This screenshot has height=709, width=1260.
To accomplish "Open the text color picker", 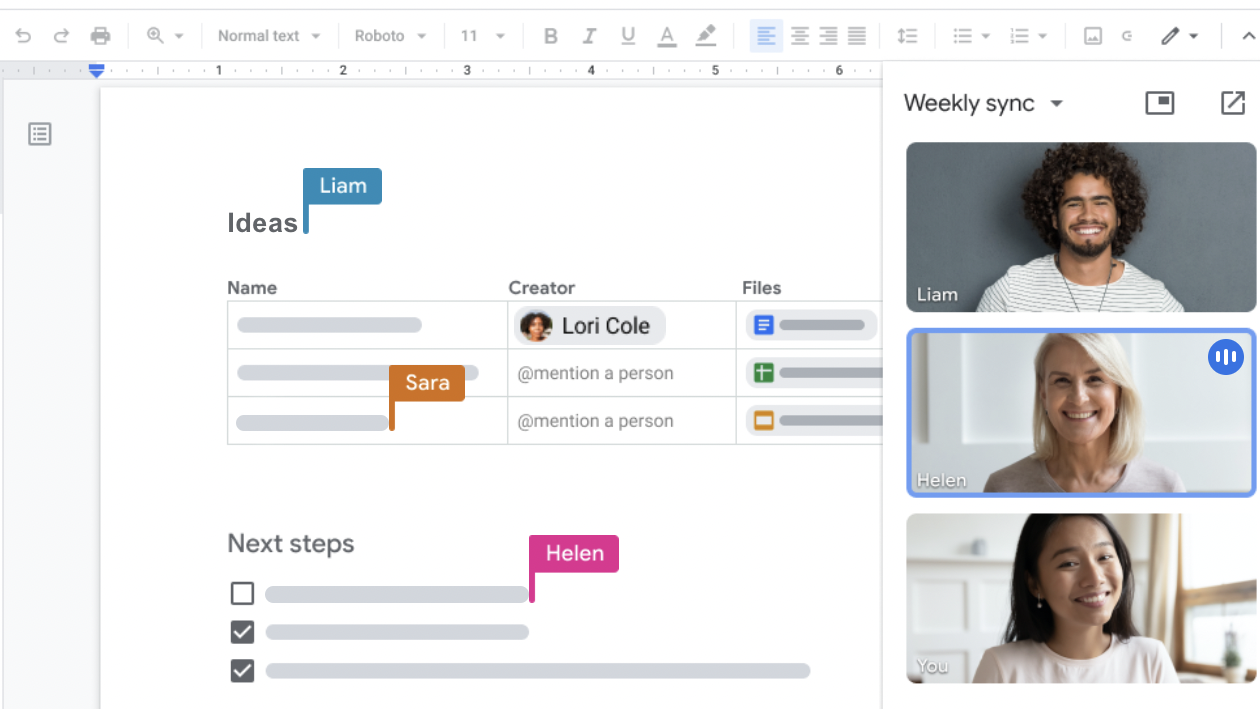I will (667, 35).
